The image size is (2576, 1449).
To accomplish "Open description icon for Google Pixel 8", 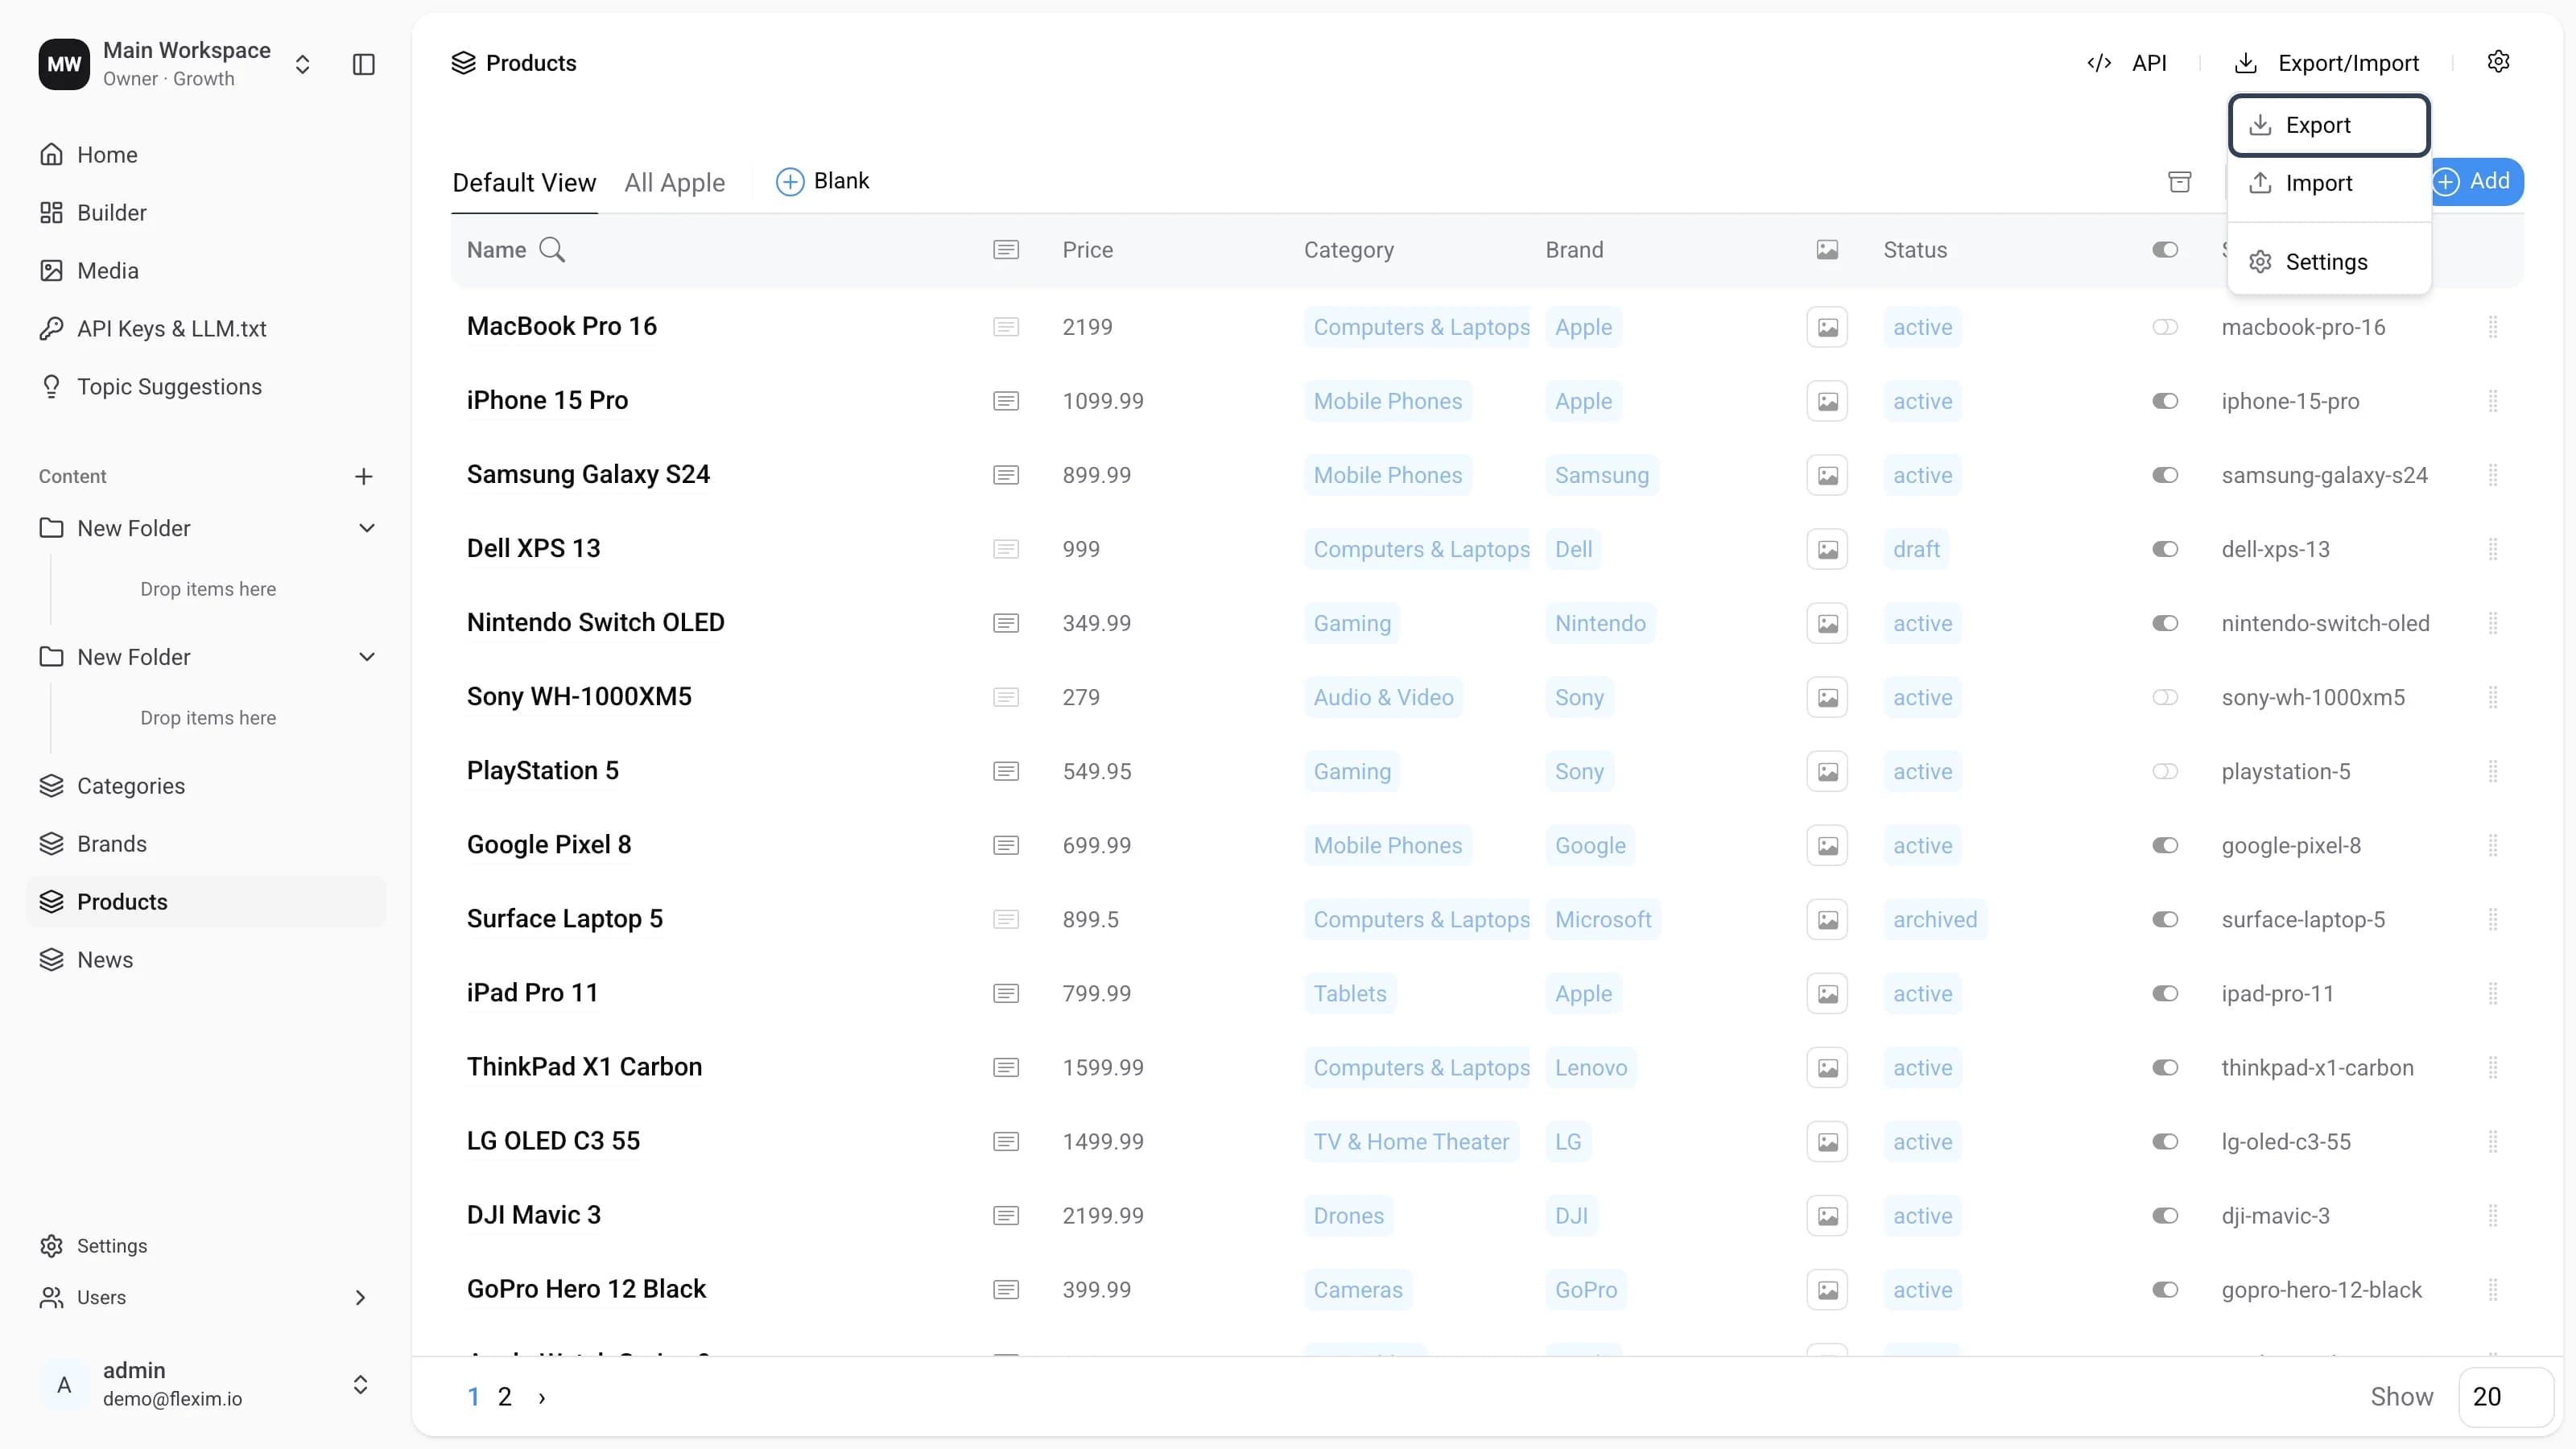I will [1006, 845].
